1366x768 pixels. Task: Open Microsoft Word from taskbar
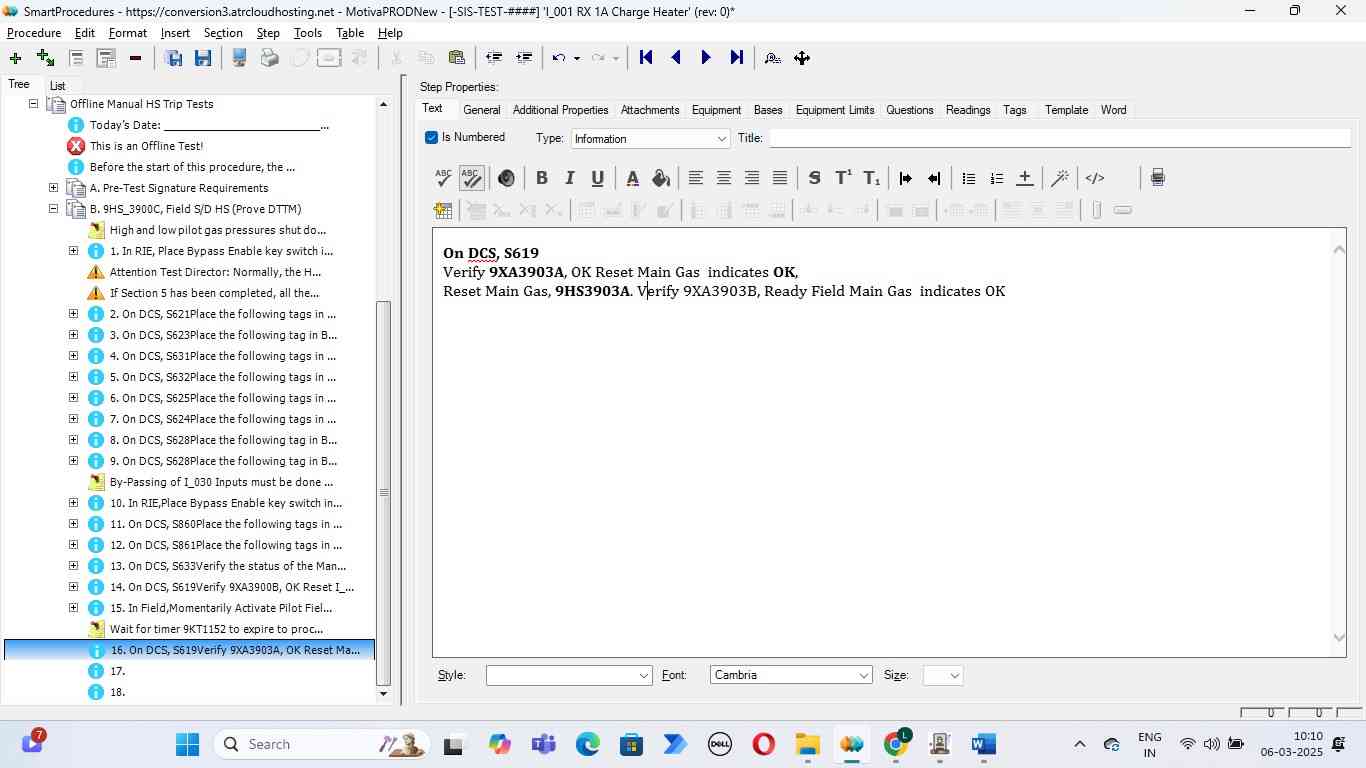983,744
